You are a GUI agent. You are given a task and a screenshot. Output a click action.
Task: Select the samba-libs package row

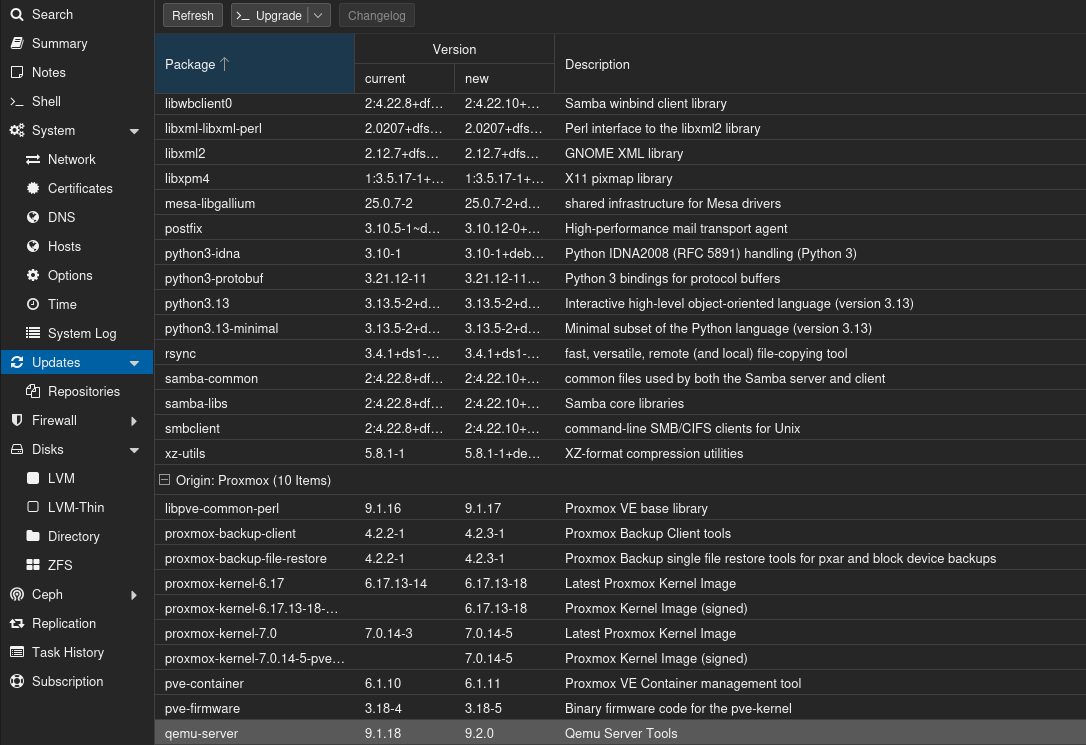click(x=620, y=403)
